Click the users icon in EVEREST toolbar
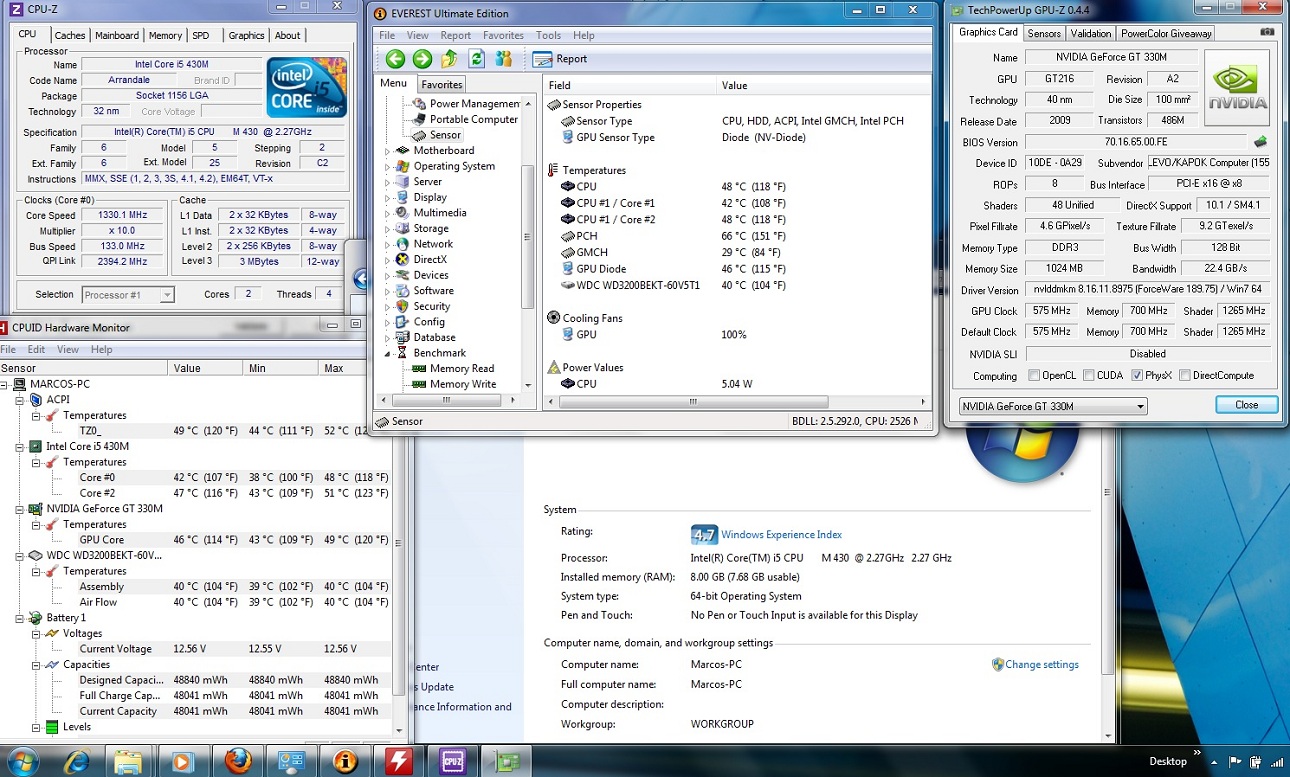The image size is (1290, 777). coord(504,59)
